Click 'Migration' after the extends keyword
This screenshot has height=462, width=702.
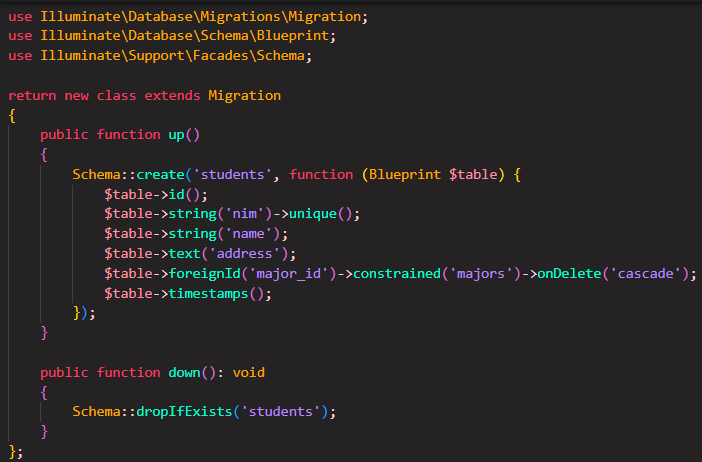pyautogui.click(x=244, y=96)
